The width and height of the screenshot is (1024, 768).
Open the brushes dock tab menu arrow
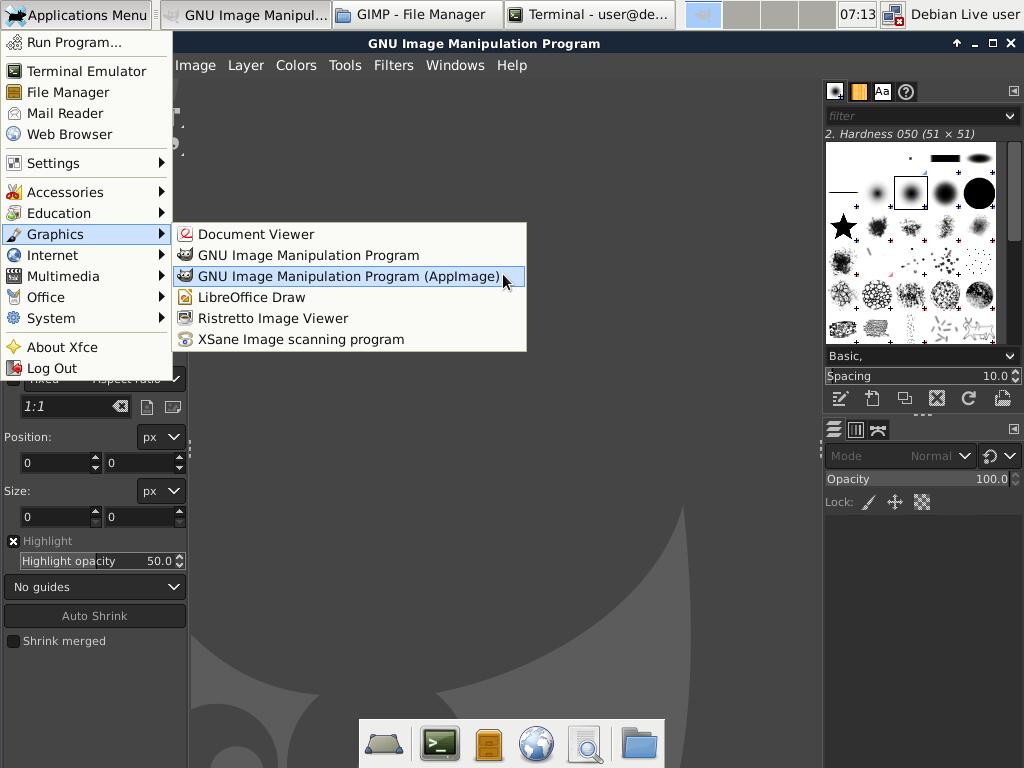point(1014,91)
